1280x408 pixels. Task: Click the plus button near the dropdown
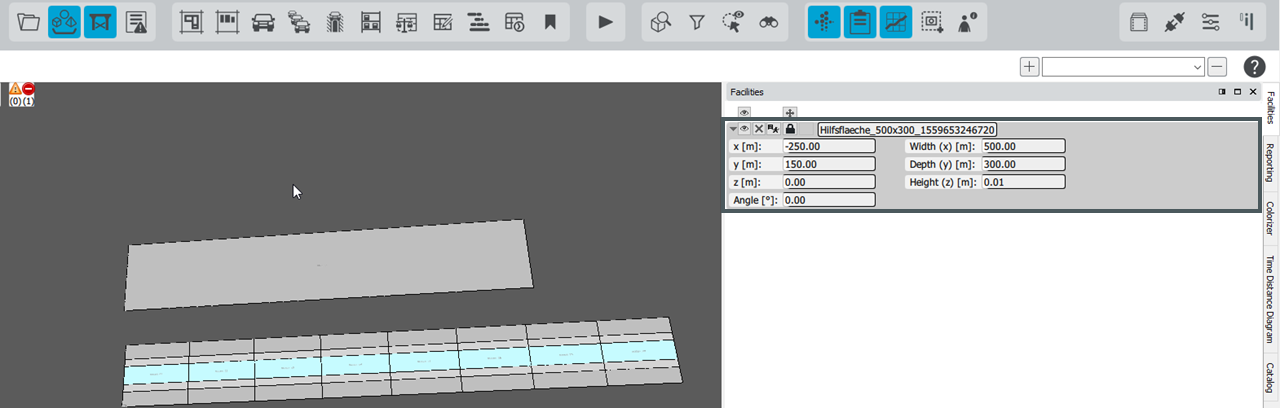(x=1029, y=67)
